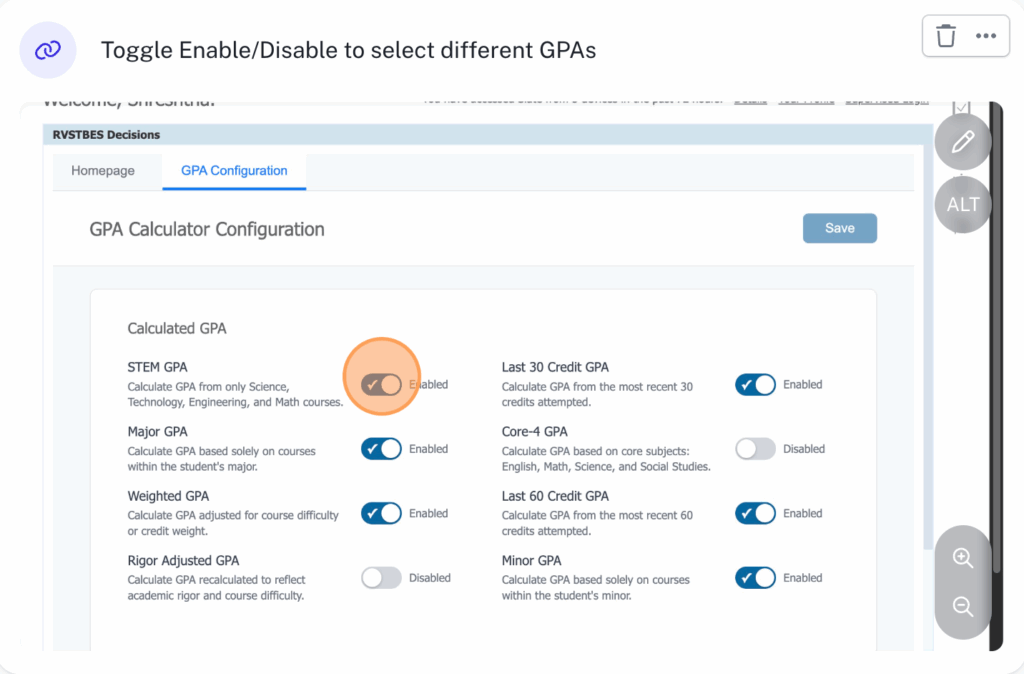This screenshot has width=1024, height=674.
Task: Switch to the Homepage tab
Action: pyautogui.click(x=103, y=171)
